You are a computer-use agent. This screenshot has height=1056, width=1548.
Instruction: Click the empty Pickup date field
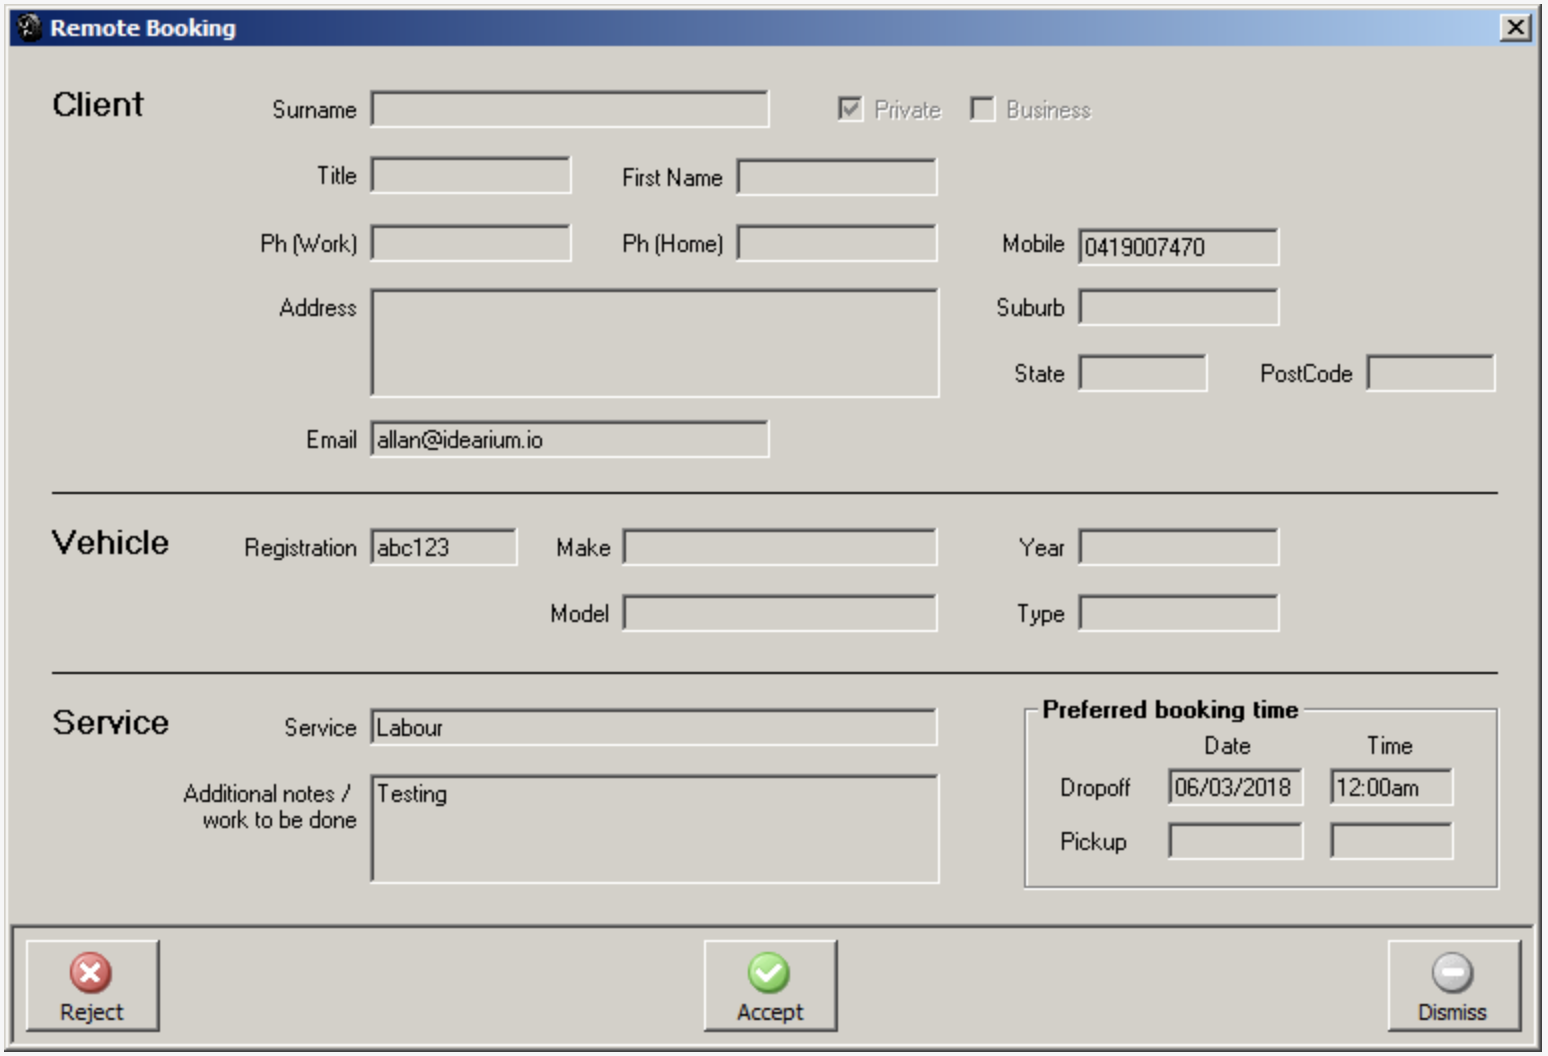(x=1235, y=841)
